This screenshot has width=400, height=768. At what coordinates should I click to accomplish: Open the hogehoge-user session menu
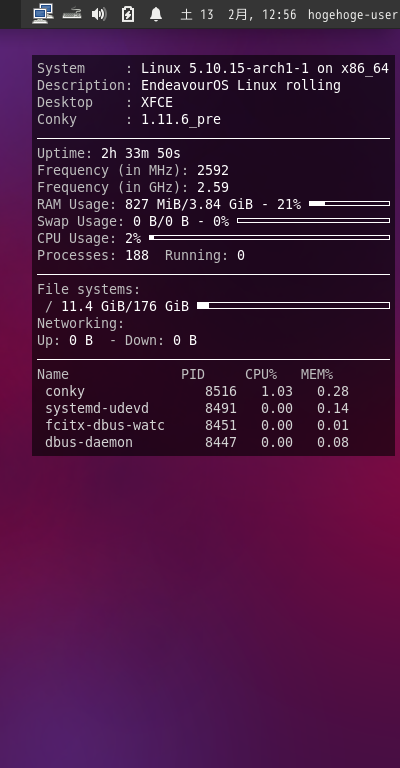coord(353,15)
